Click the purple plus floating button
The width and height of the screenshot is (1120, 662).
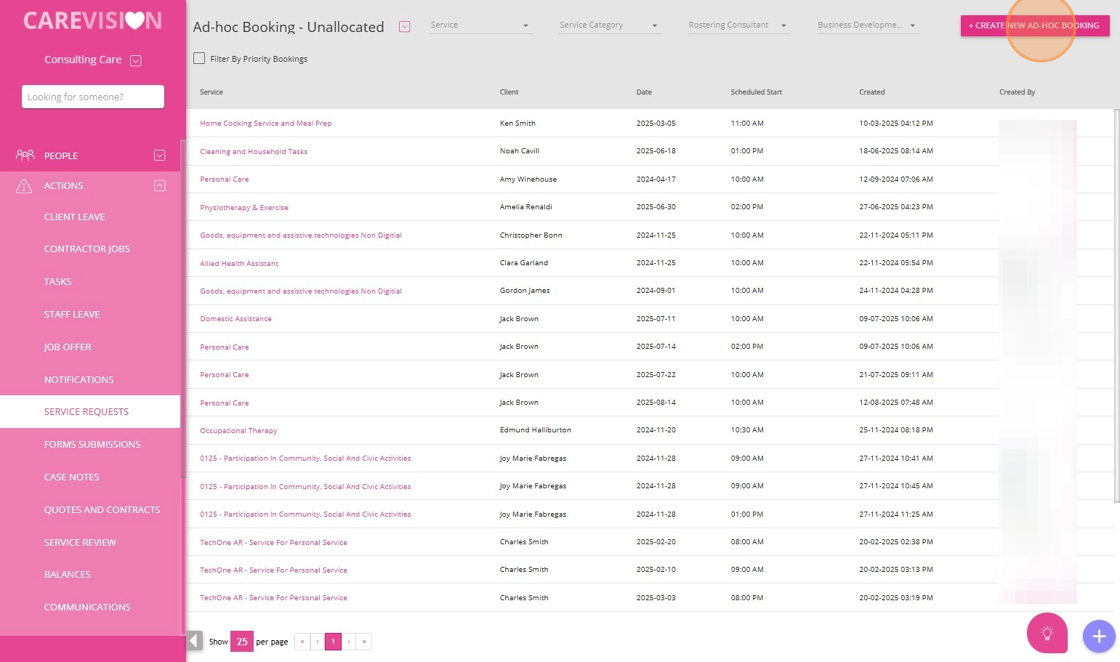[x=1098, y=636]
